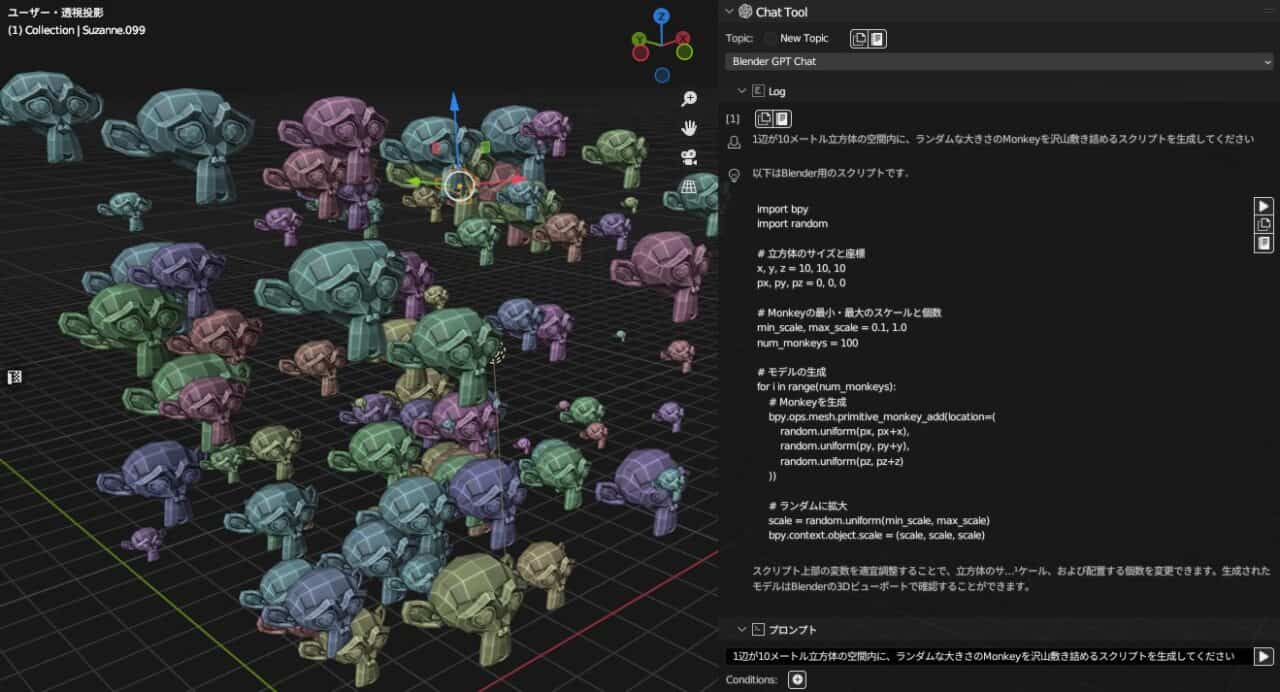Copy the generated code using code-side copy icon
Viewport: 1280px width, 692px height.
1264,224
